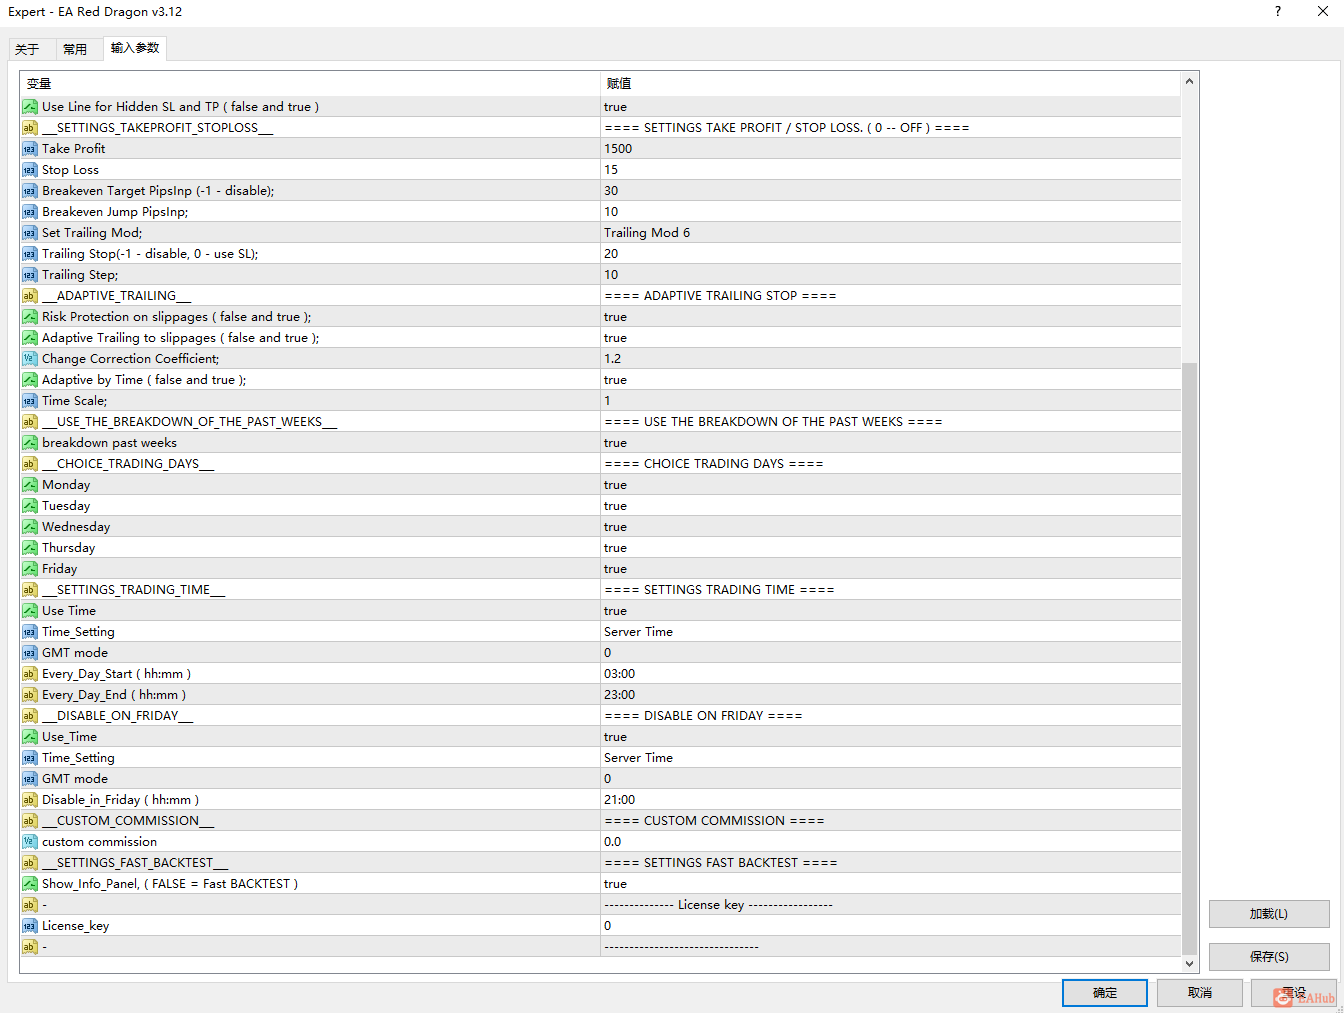The width and height of the screenshot is (1344, 1013).
Task: Select the Tuesday boolean icon
Action: (30, 506)
